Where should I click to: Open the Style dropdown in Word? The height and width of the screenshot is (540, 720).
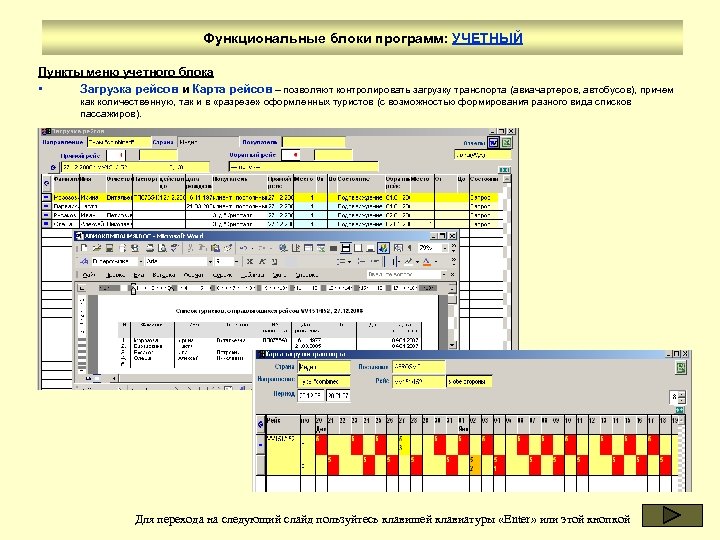pyautogui.click(x=141, y=261)
